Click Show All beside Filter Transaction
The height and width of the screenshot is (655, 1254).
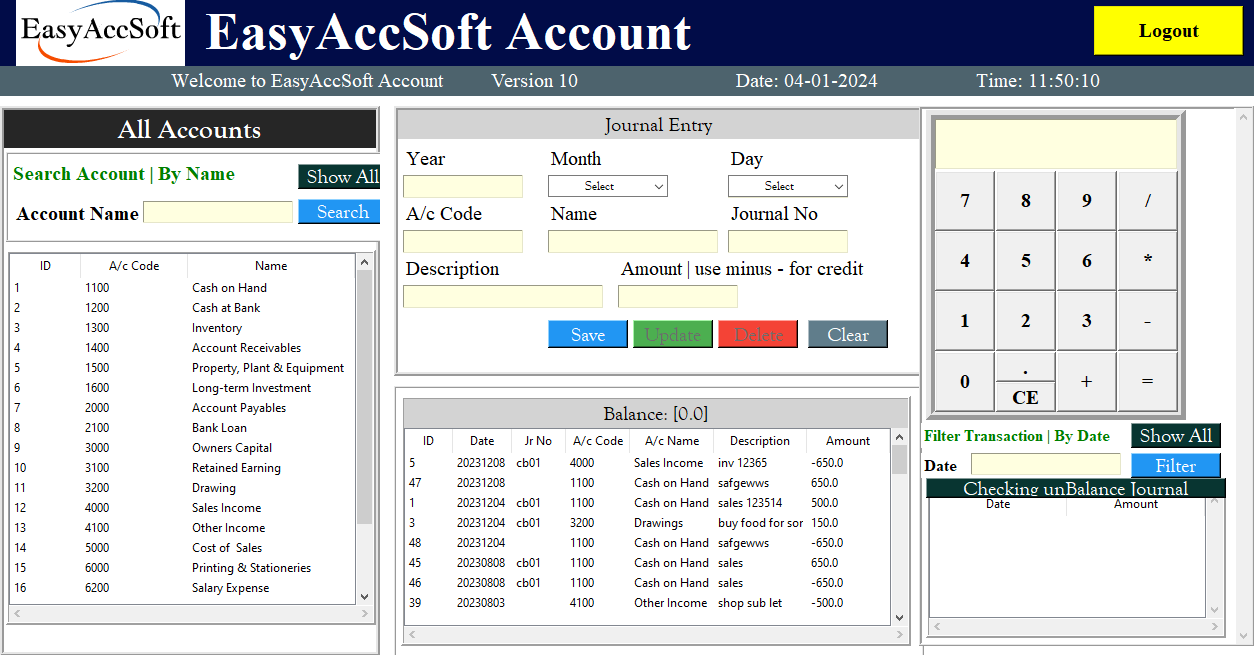(x=1176, y=436)
